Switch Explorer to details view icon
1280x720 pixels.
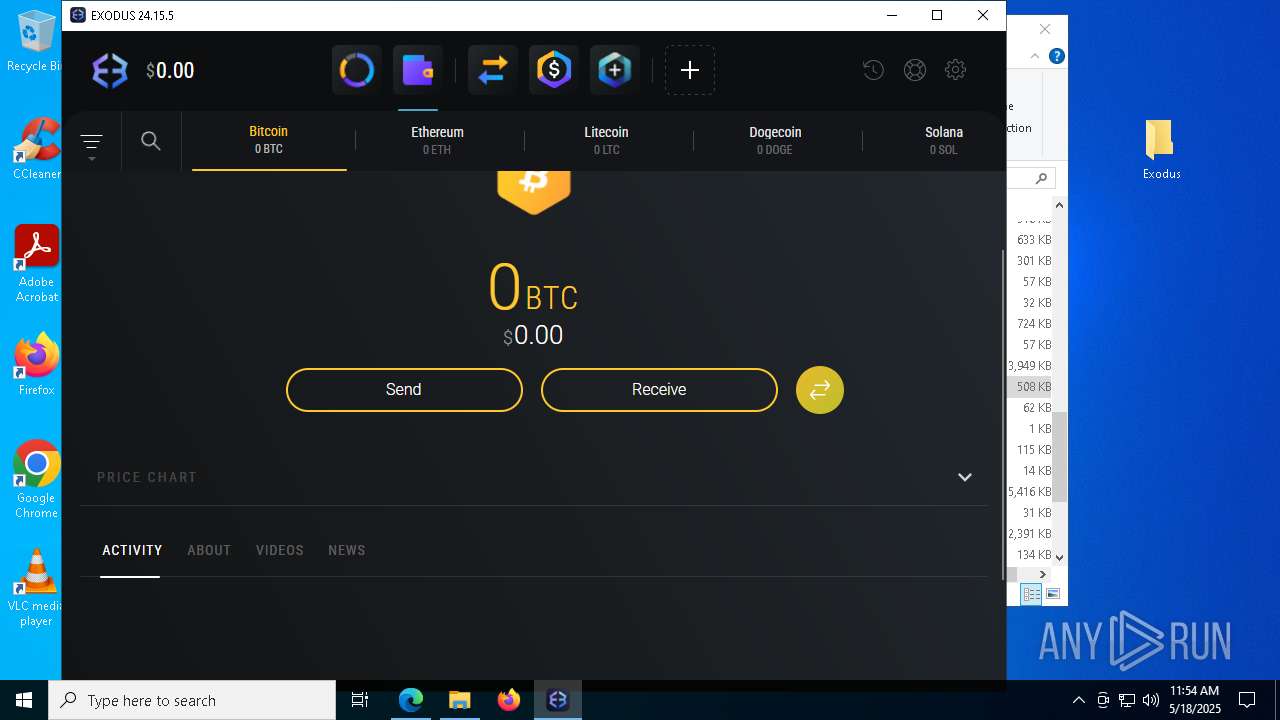tap(1031, 594)
